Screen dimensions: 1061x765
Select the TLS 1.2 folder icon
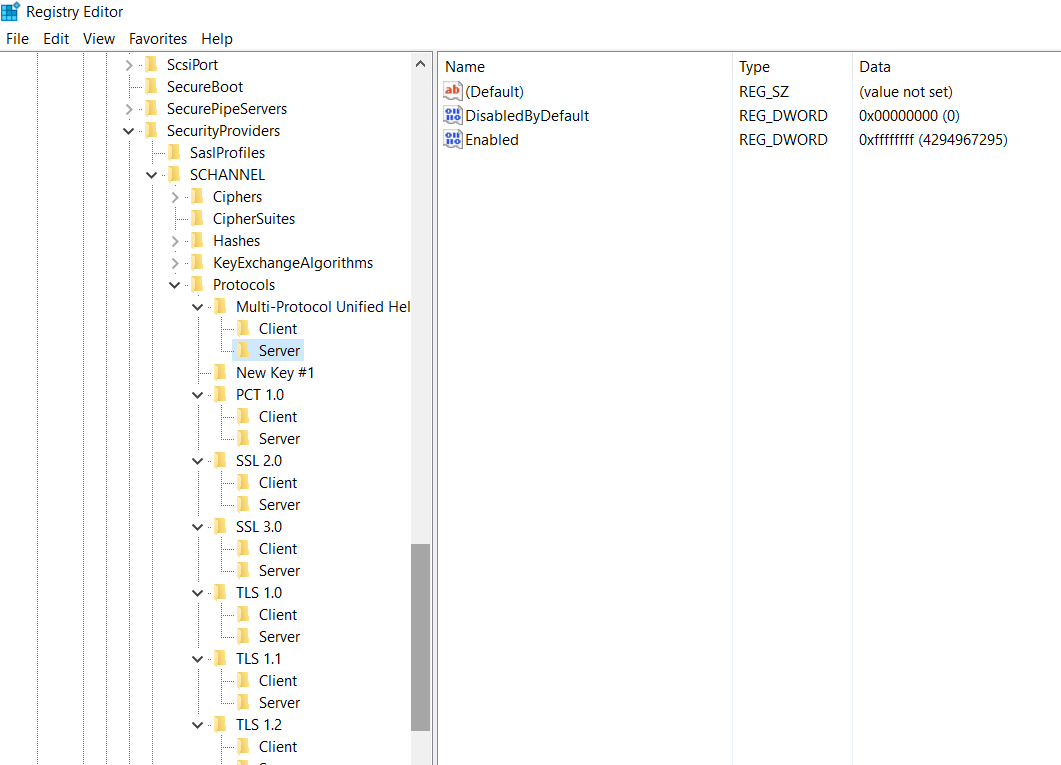(221, 724)
